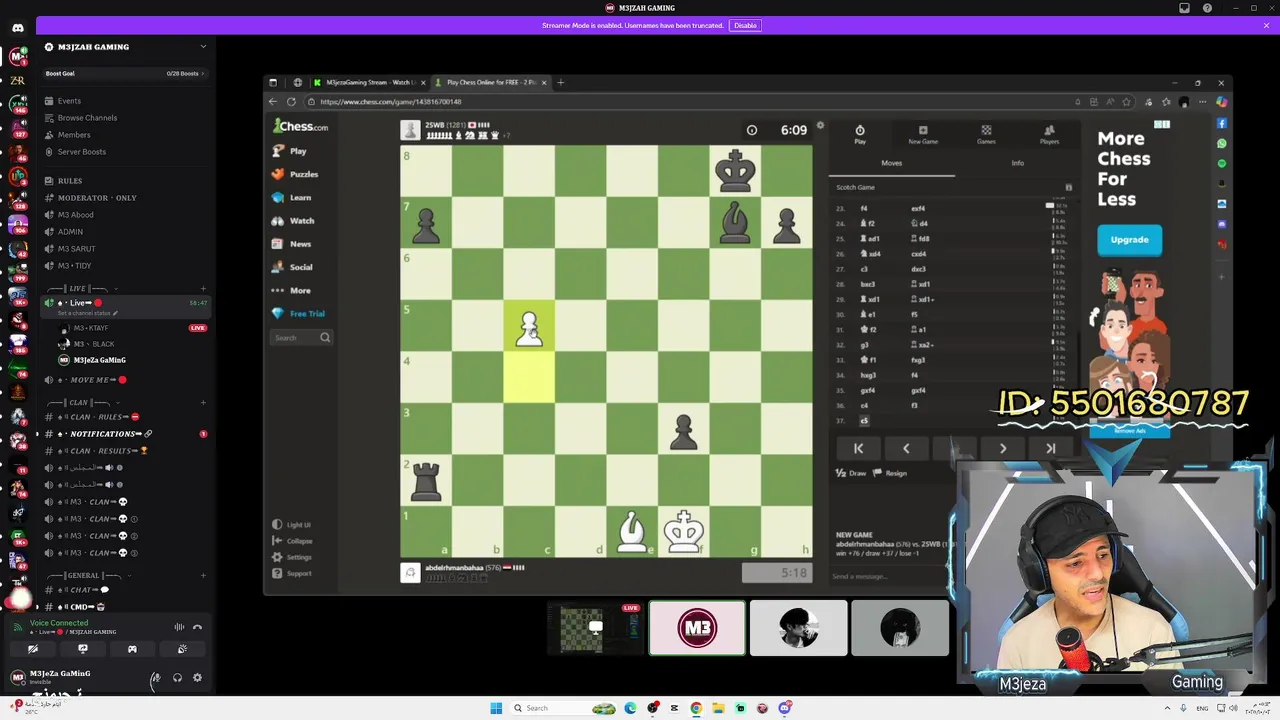Image resolution: width=1280 pixels, height=720 pixels.
Task: Click the white pawn on c5
Action: coord(529,327)
